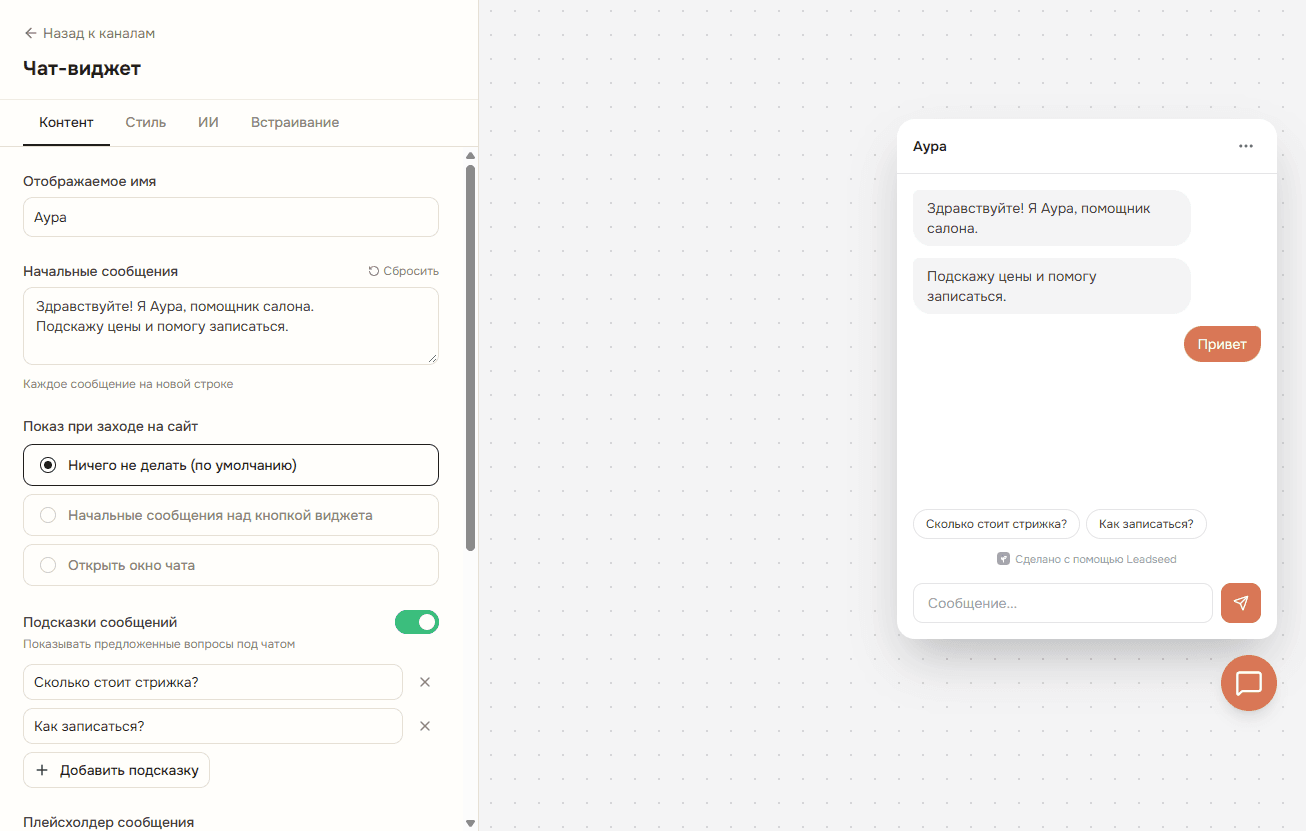Click the 'Привет' message bubble
Screen dimensions: 1306x831
(x=1222, y=344)
